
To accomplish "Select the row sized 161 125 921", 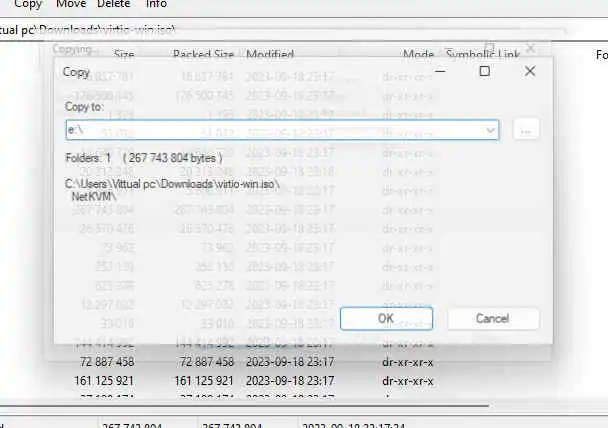I will [256, 381].
